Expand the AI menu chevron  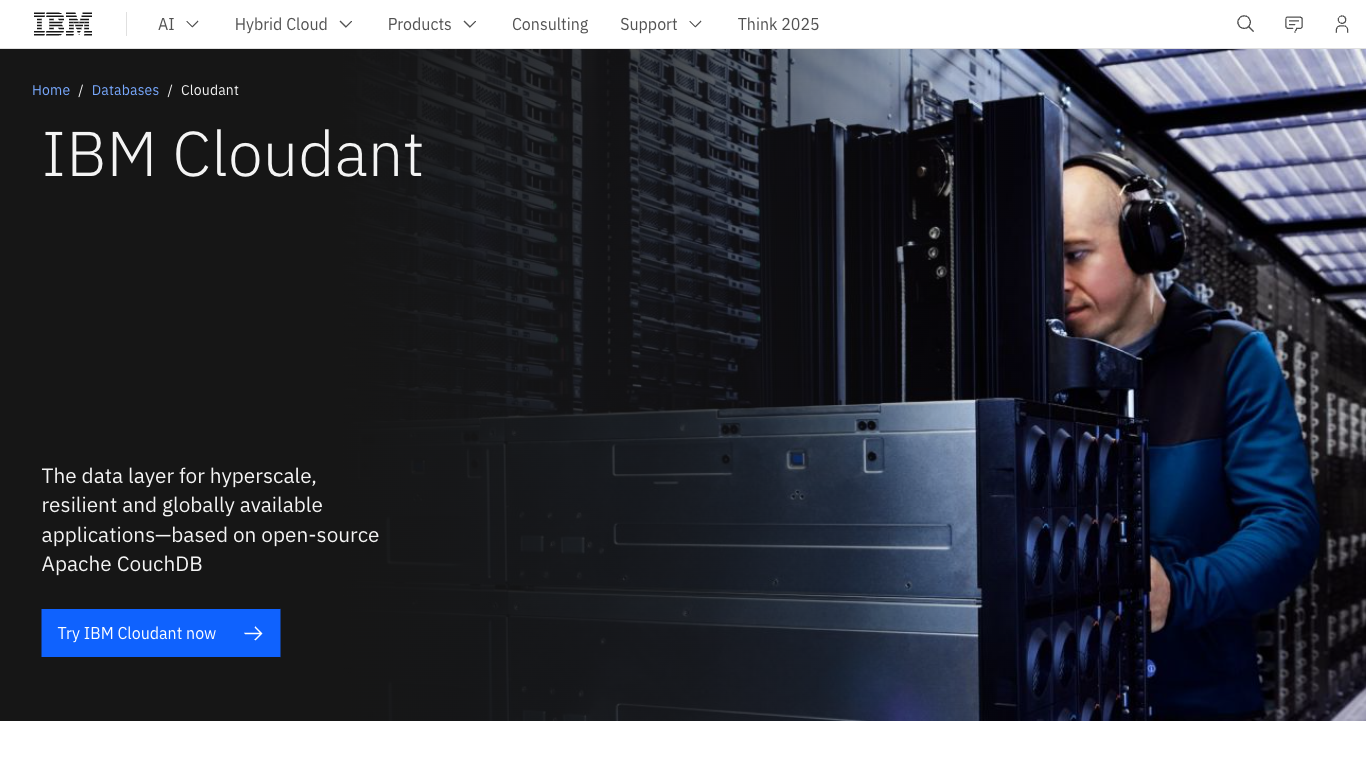click(193, 24)
